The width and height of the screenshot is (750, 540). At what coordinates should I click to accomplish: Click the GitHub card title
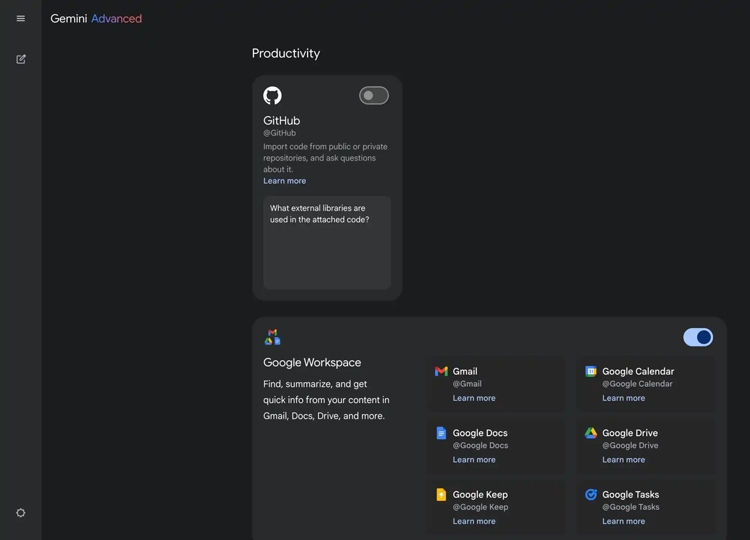282,121
